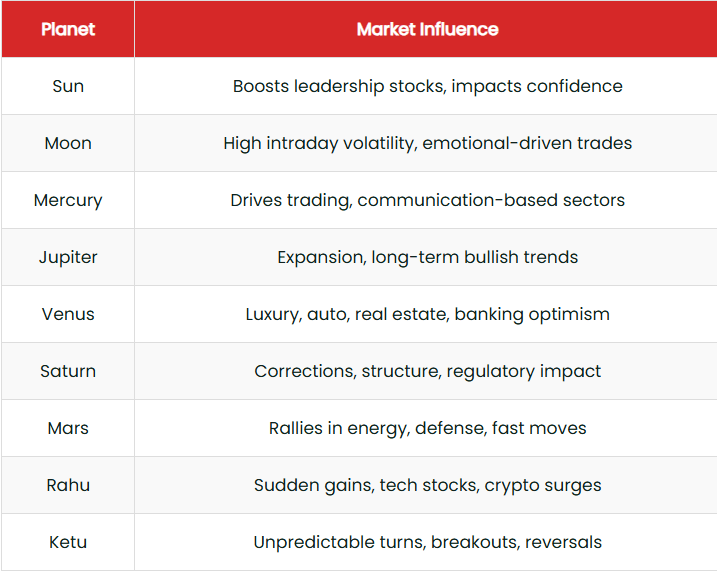This screenshot has height=572, width=717.
Task: Select the Mars planet cell
Action: coord(68,428)
